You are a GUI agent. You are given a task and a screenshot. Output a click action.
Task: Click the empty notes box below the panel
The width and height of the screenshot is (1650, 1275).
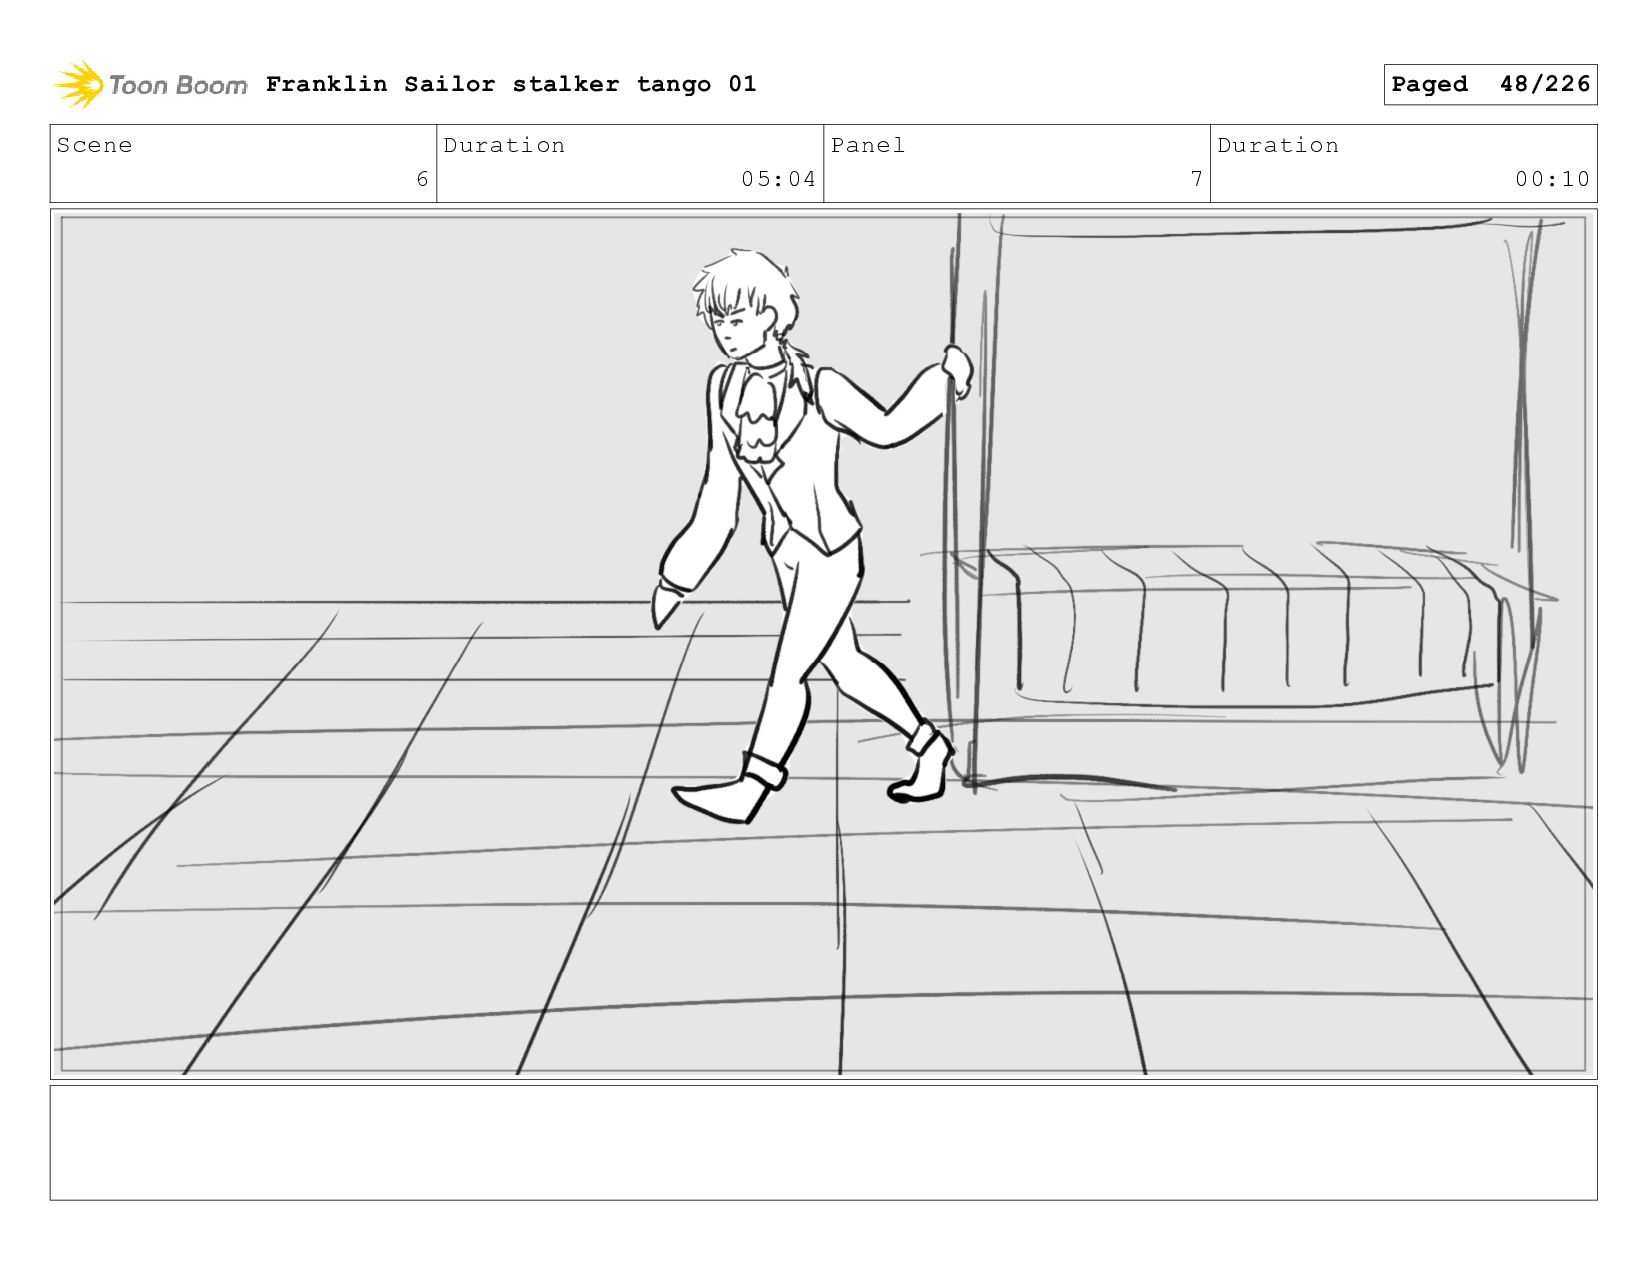(x=823, y=1142)
